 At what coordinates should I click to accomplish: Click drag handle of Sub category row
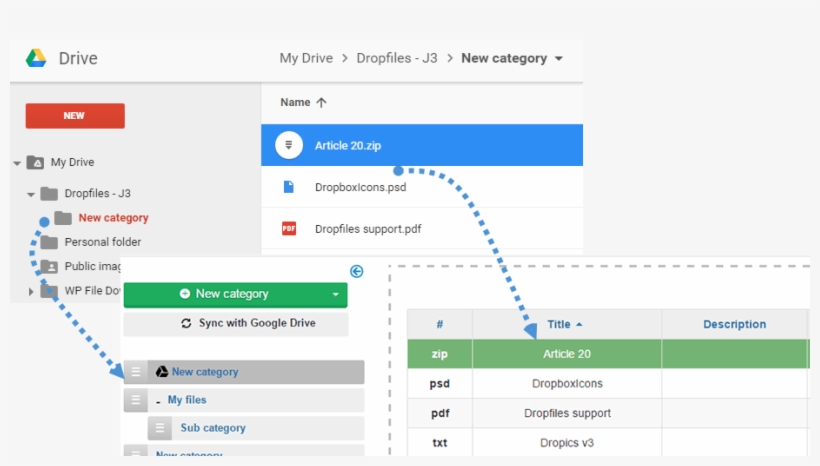click(x=160, y=428)
